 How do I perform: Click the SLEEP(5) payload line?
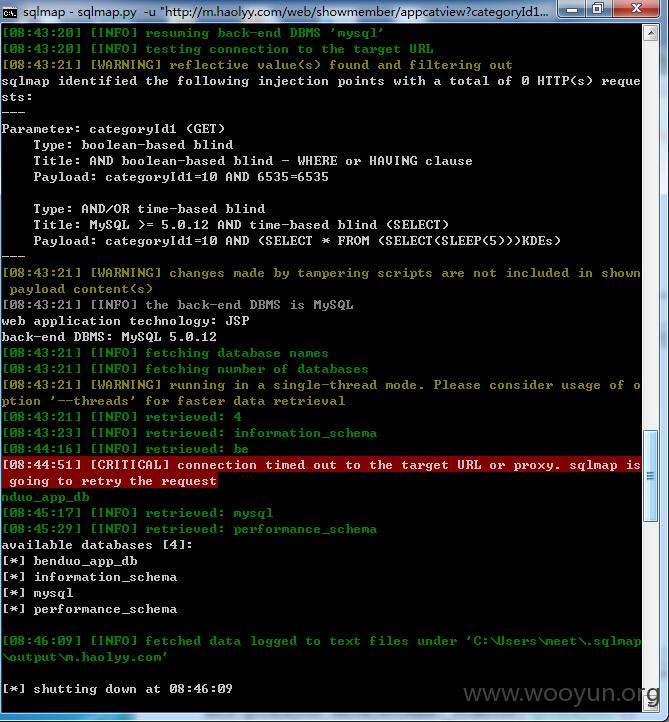click(x=297, y=241)
